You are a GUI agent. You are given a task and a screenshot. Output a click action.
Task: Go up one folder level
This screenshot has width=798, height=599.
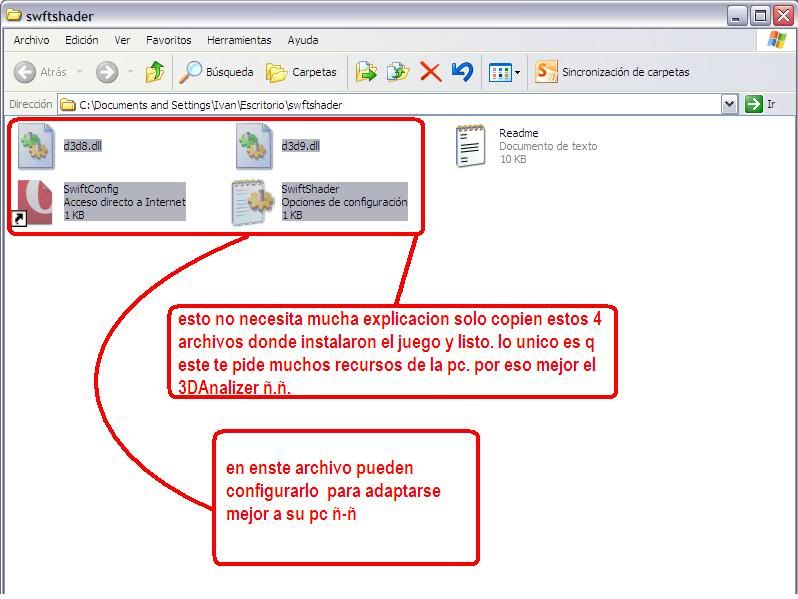click(155, 72)
